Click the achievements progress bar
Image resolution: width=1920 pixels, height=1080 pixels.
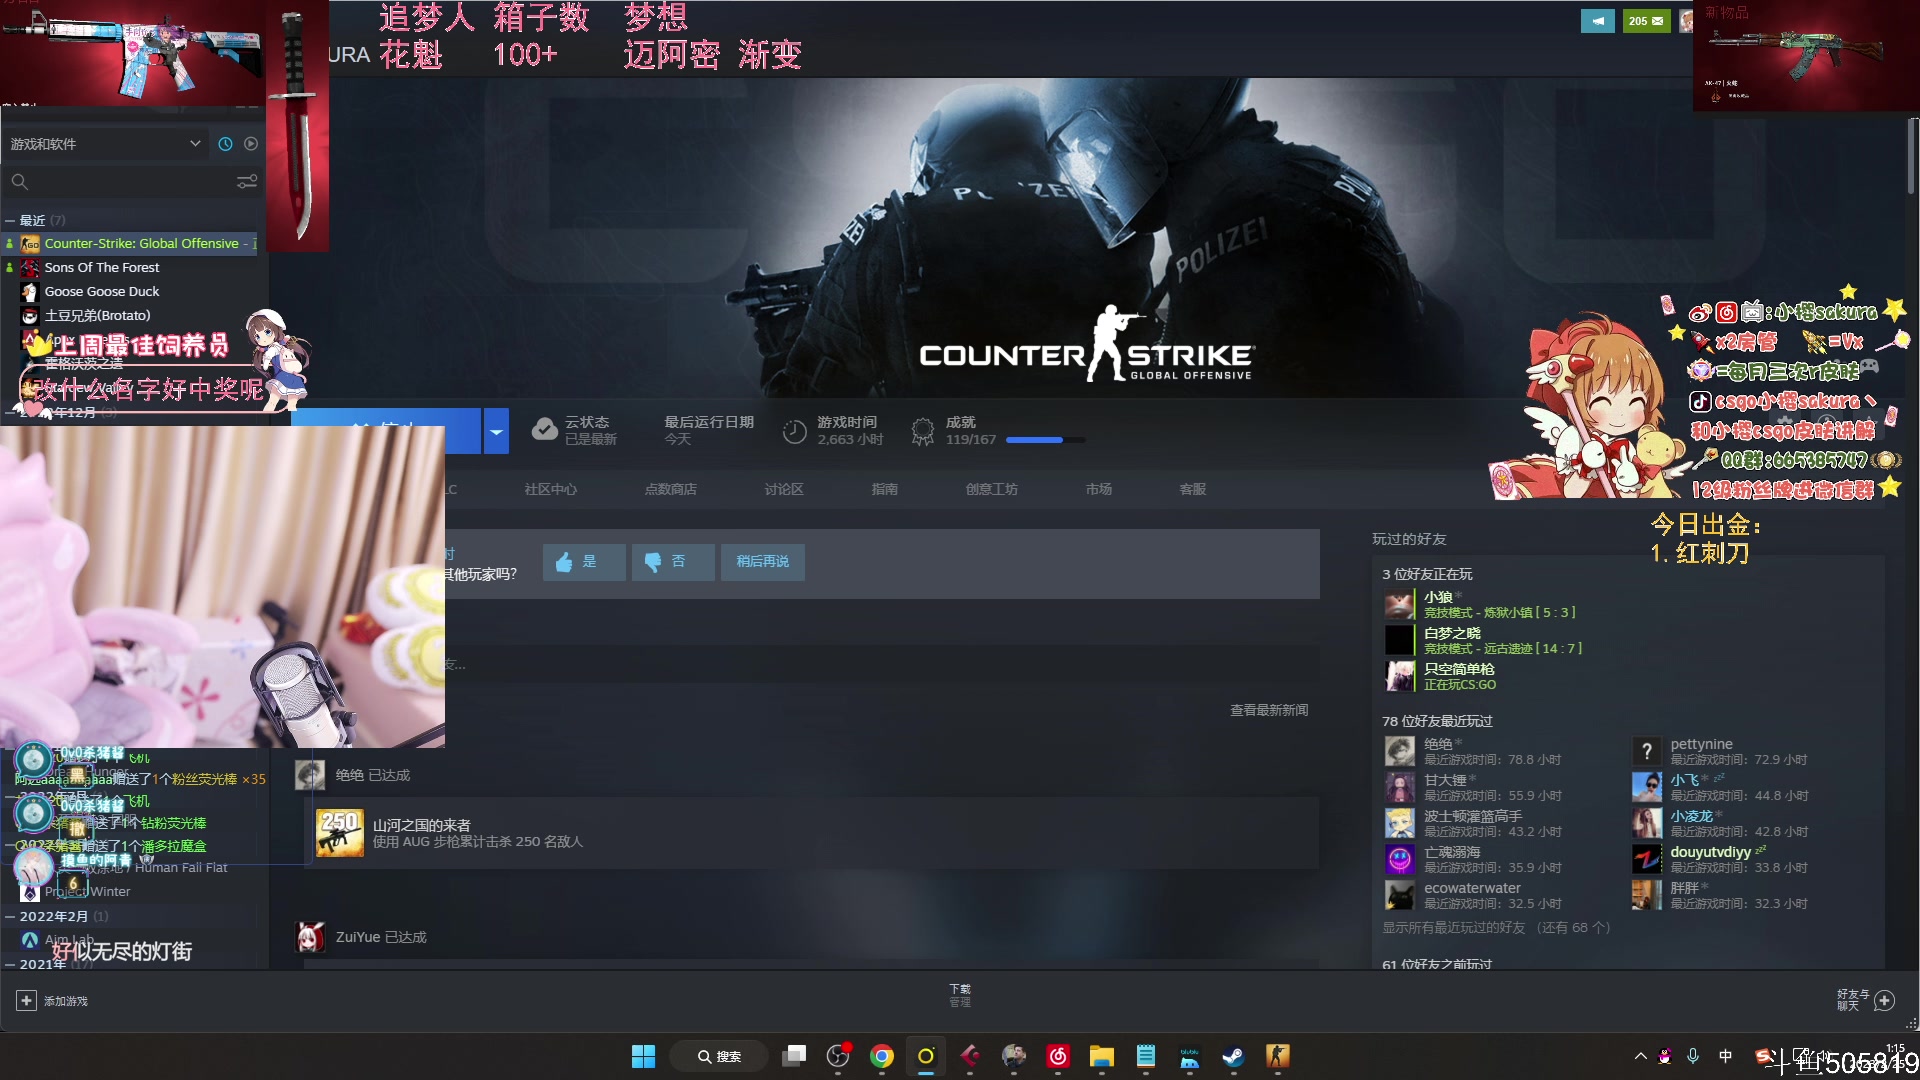pyautogui.click(x=1044, y=440)
